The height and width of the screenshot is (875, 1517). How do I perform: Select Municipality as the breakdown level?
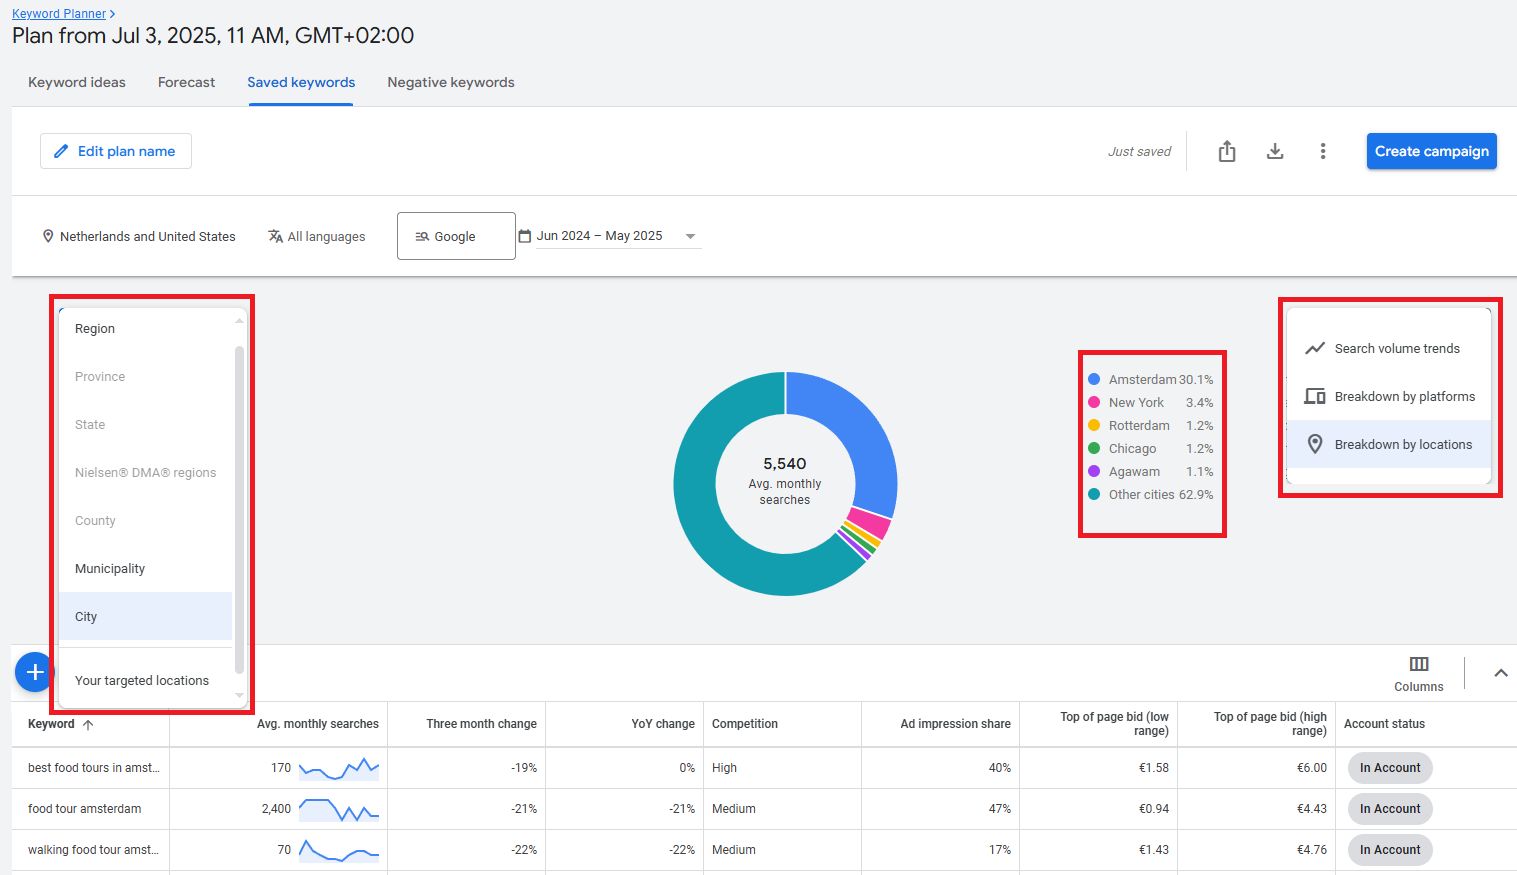[109, 568]
